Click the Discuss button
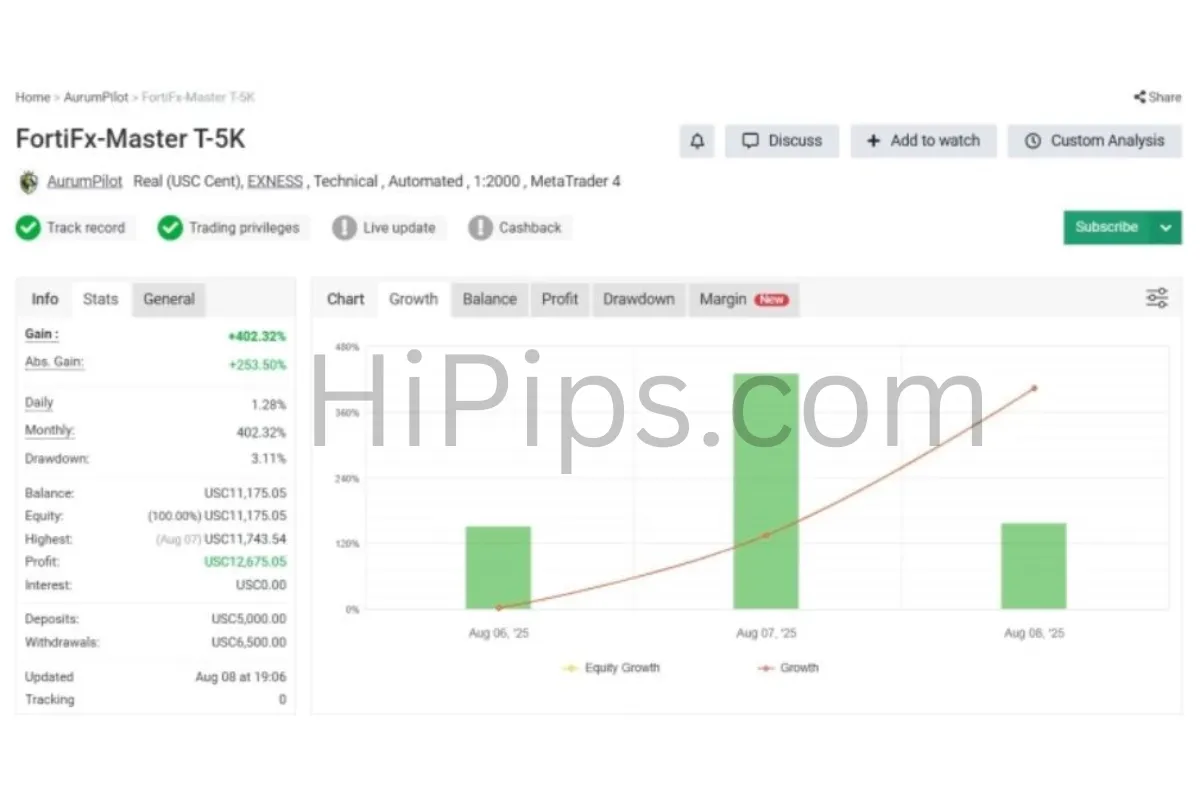Image resolution: width=1200 pixels, height=800 pixels. tap(782, 141)
